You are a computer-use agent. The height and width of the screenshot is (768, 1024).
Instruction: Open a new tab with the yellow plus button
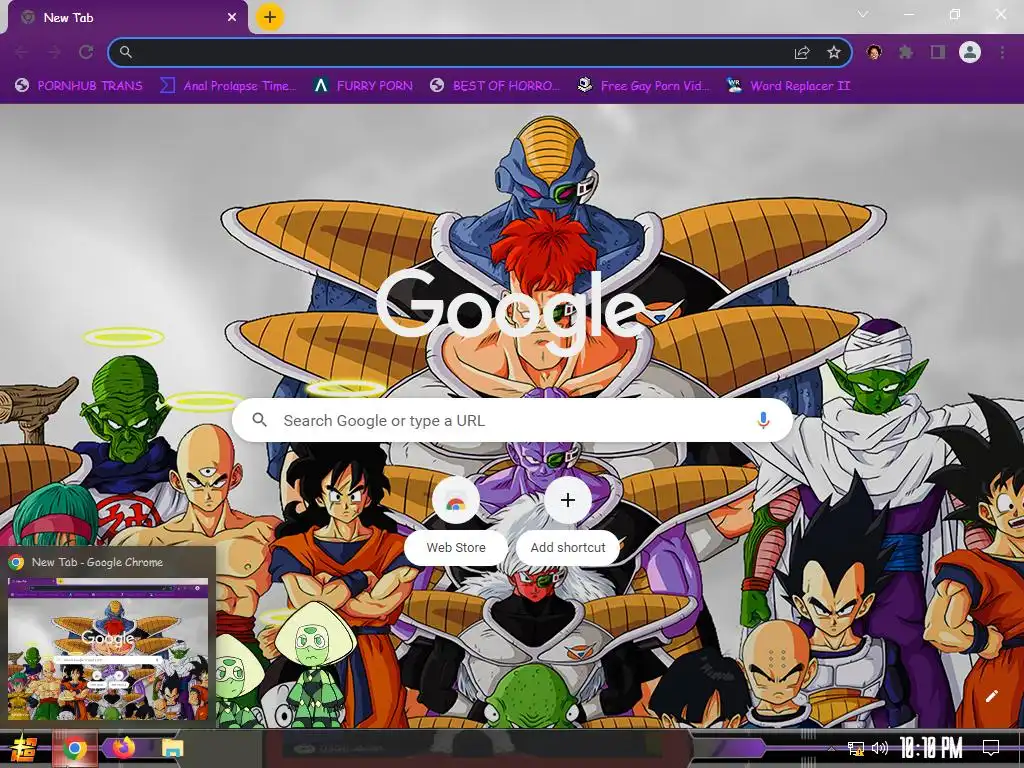point(270,17)
